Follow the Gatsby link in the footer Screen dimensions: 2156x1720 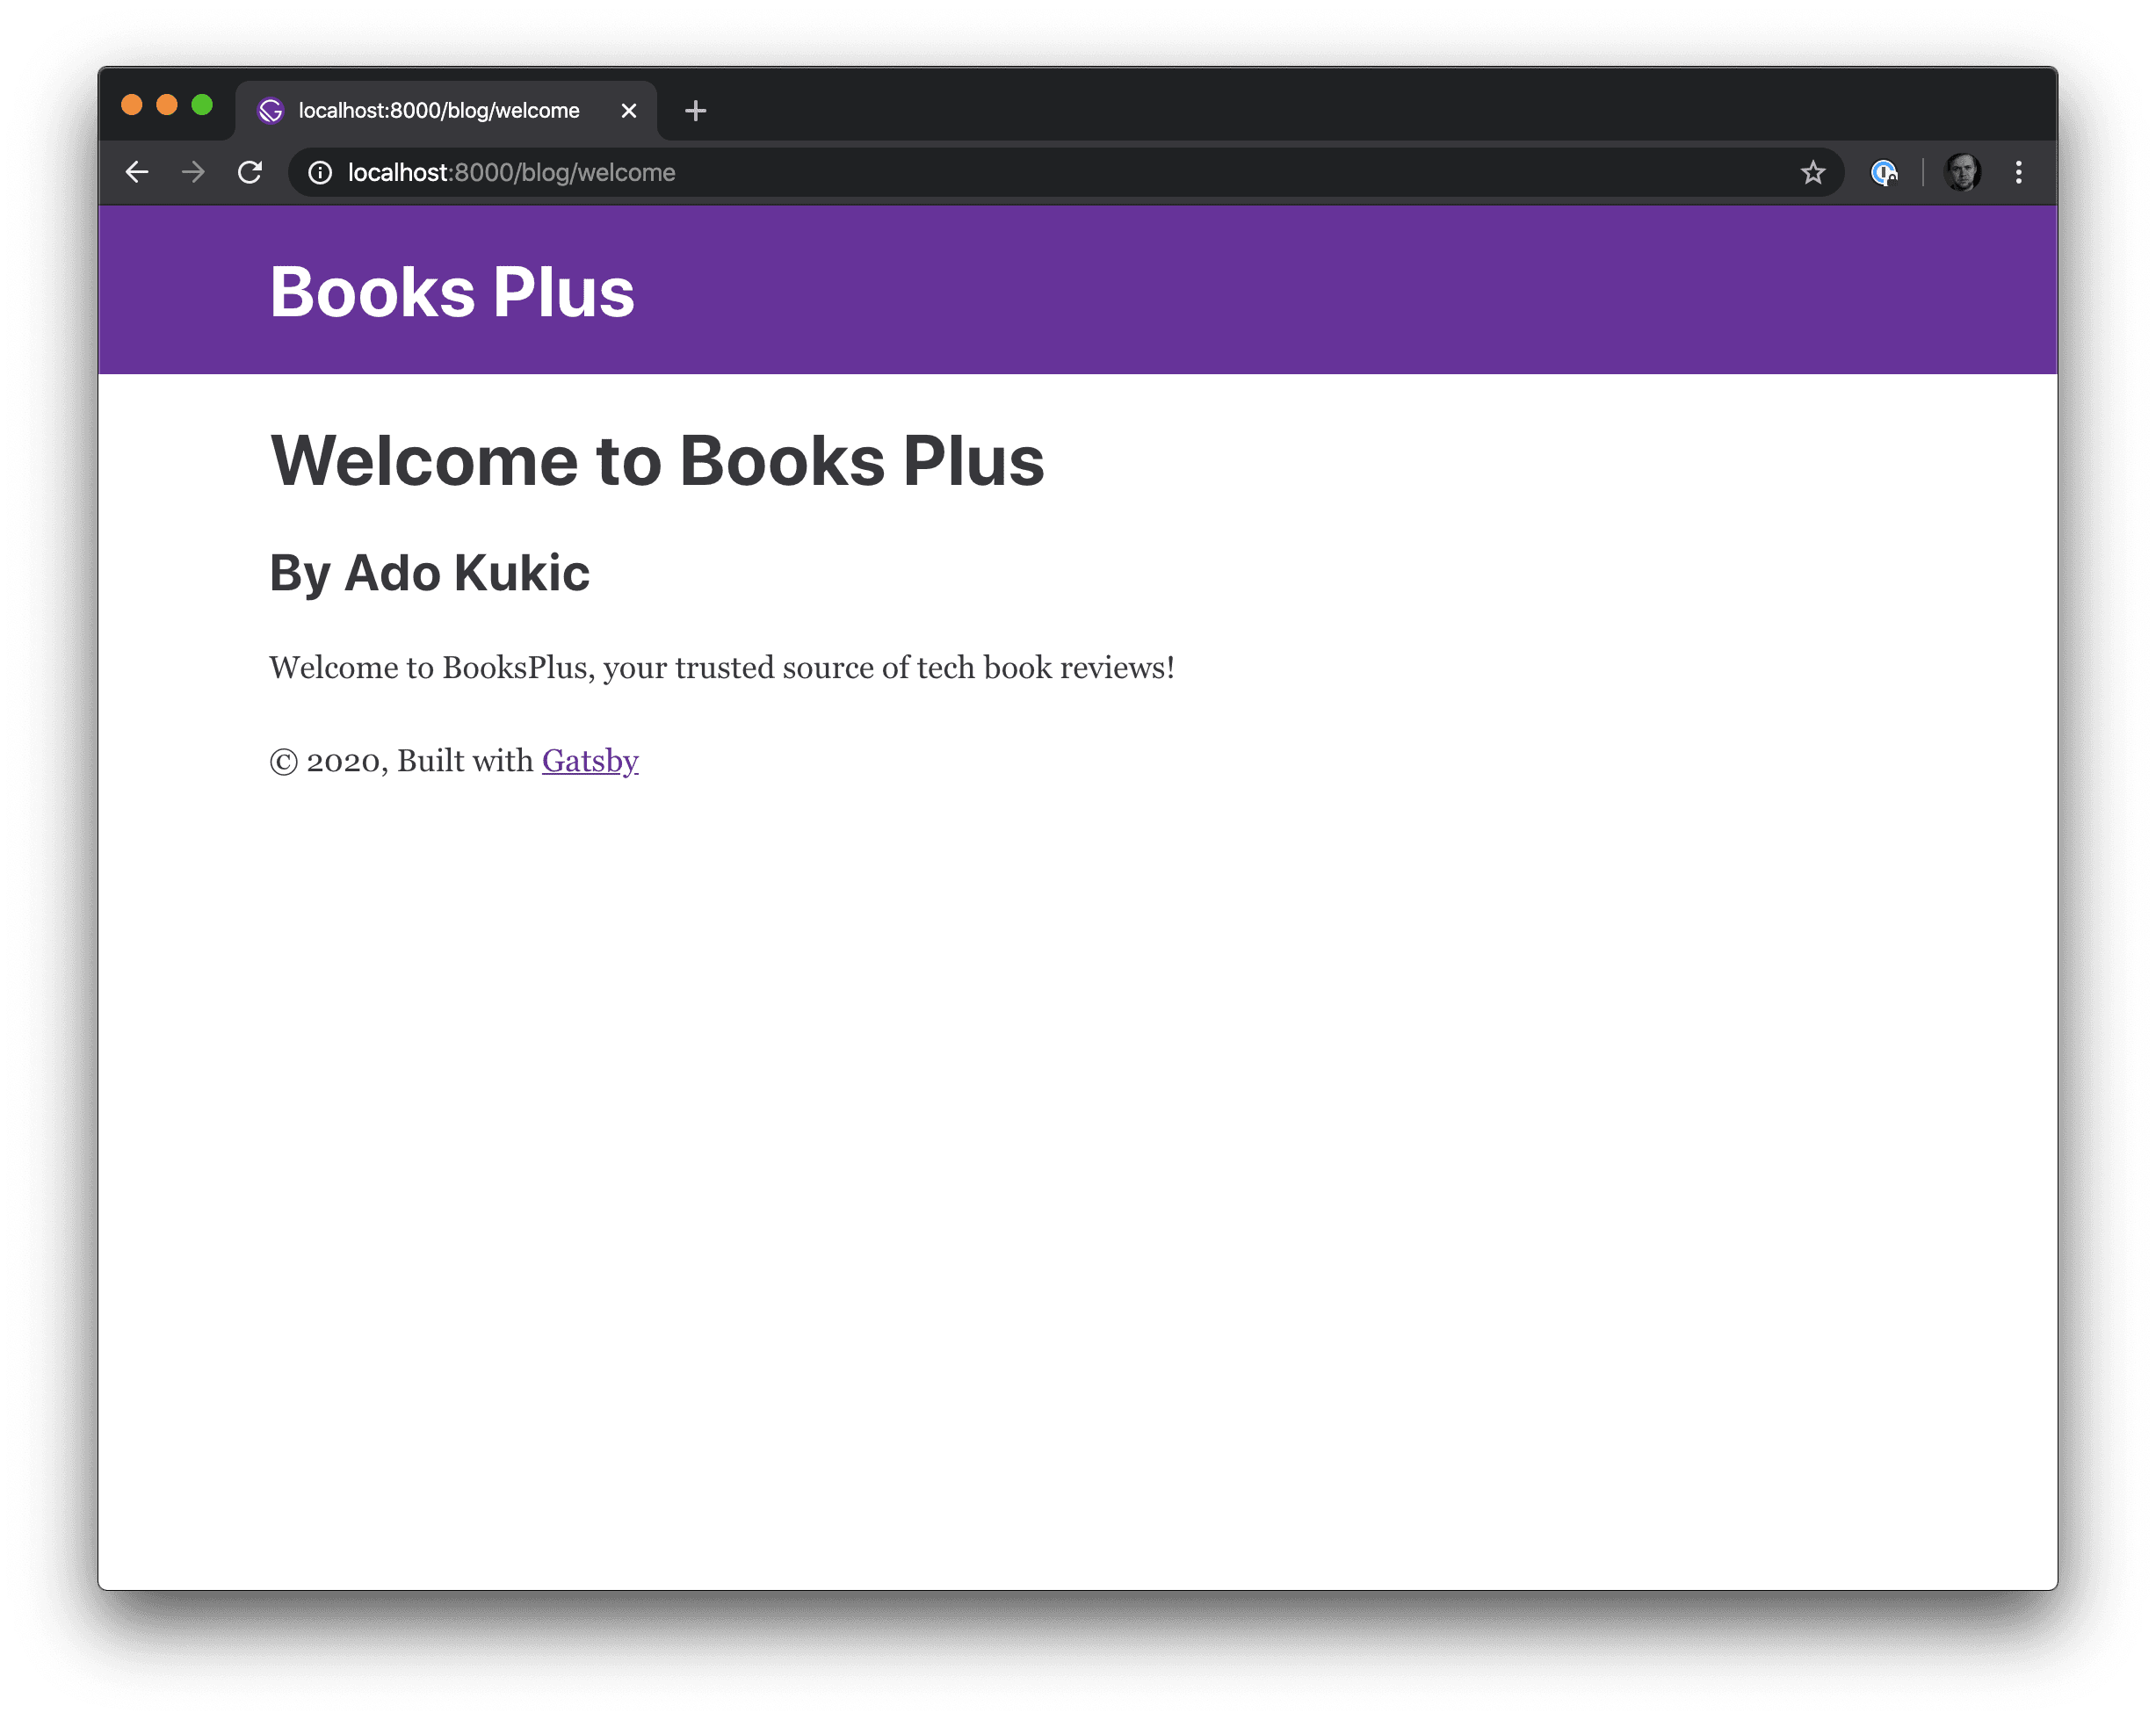(x=590, y=760)
